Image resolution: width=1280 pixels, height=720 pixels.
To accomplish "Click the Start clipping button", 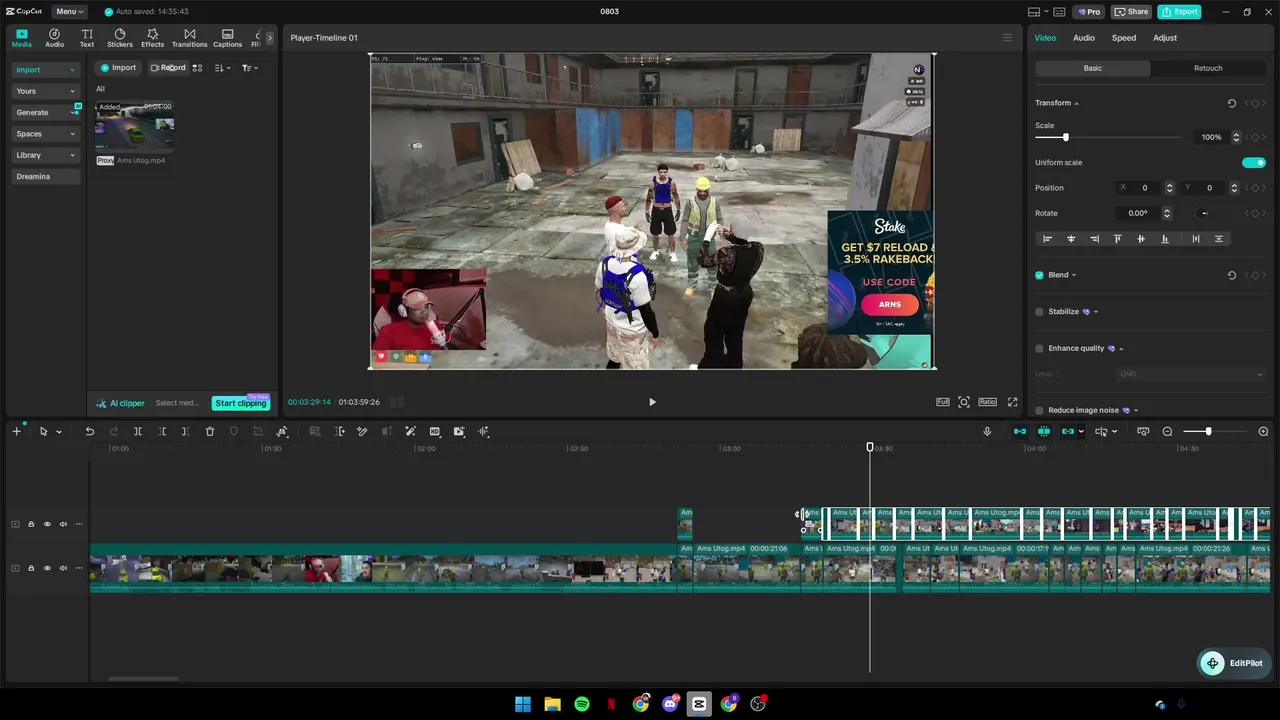I will 241,403.
